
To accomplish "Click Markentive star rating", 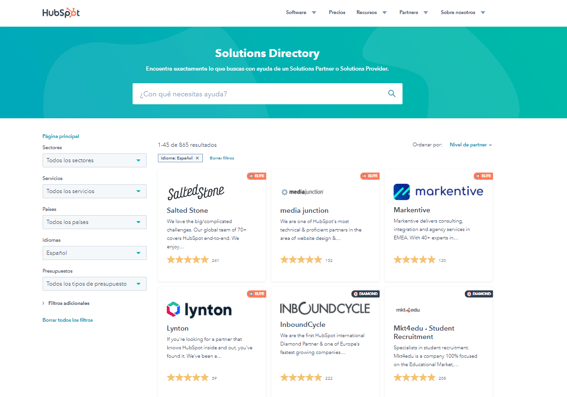I will tap(414, 260).
